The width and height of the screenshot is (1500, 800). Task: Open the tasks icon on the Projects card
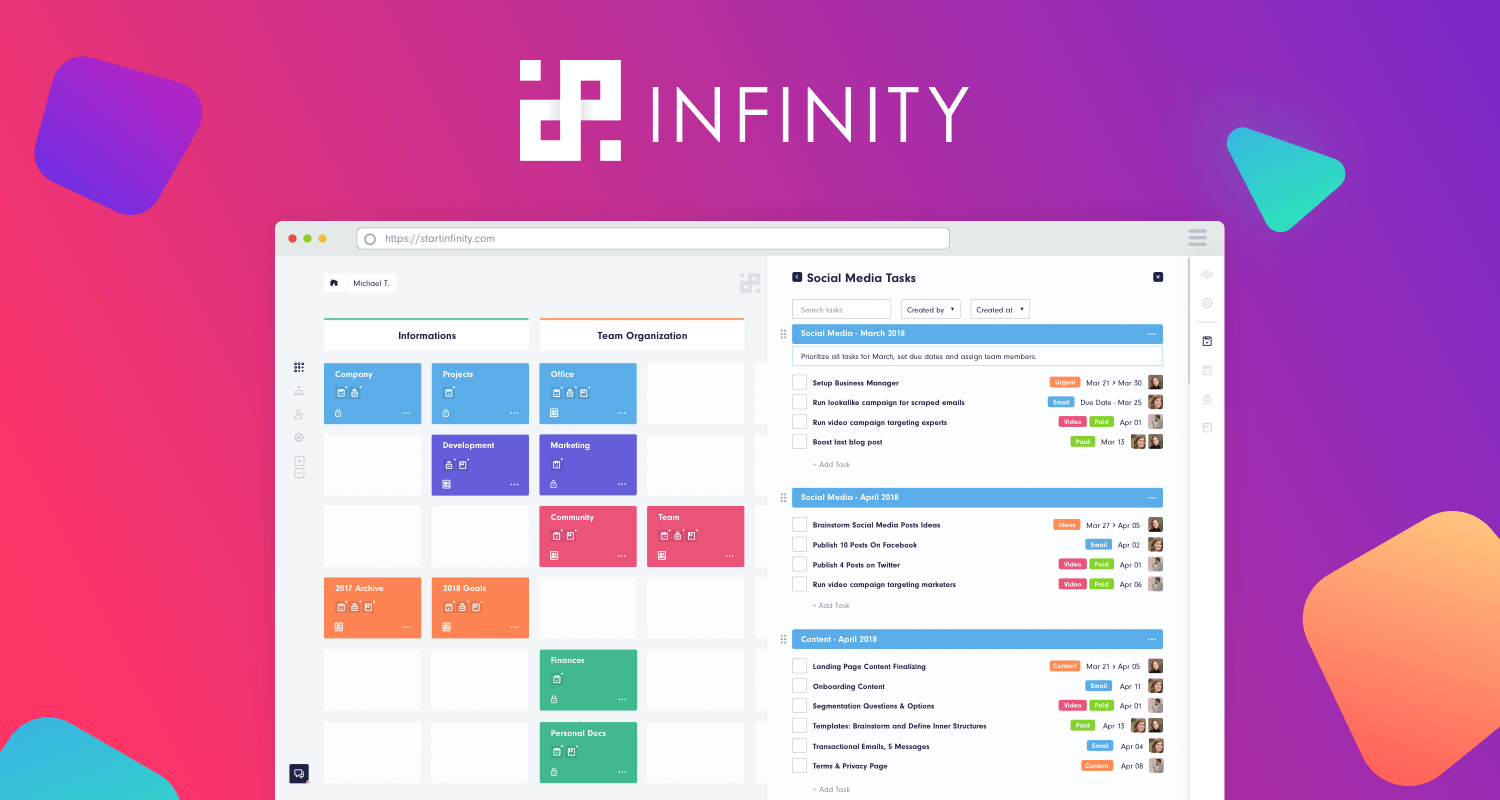point(448,393)
